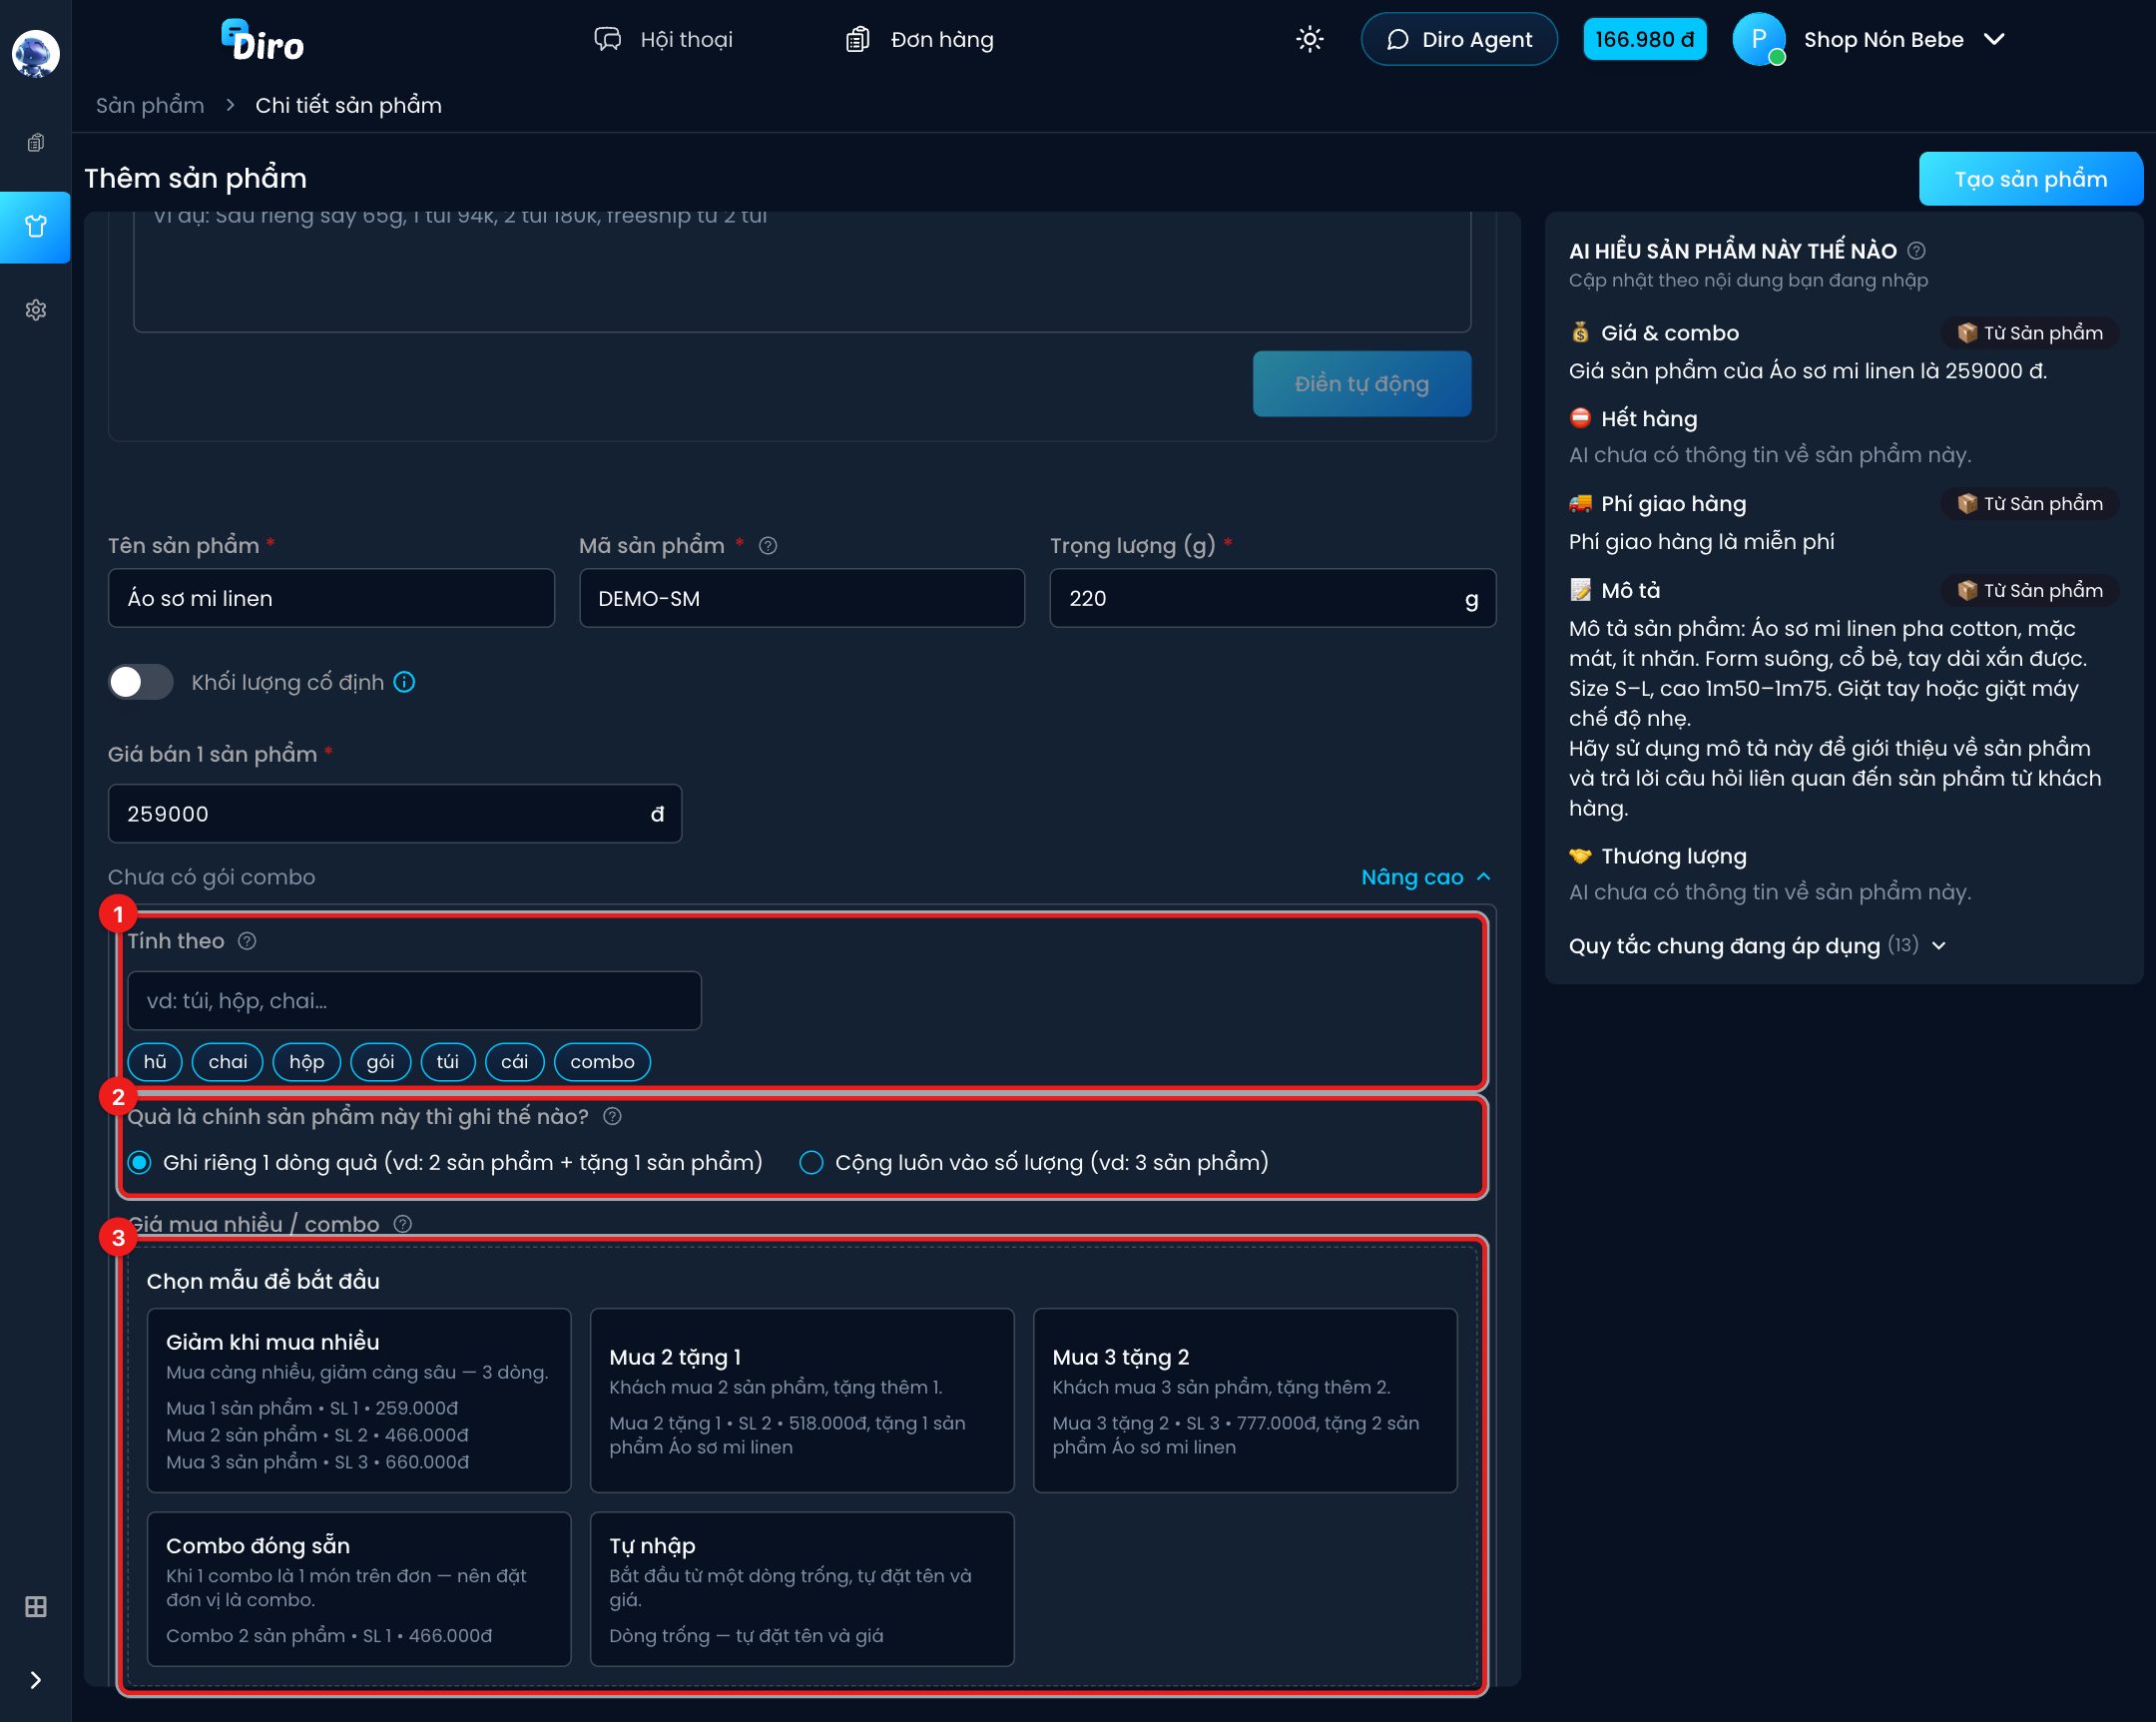
Task: Click help icon next to Mã sản phẩm
Action: click(x=768, y=546)
